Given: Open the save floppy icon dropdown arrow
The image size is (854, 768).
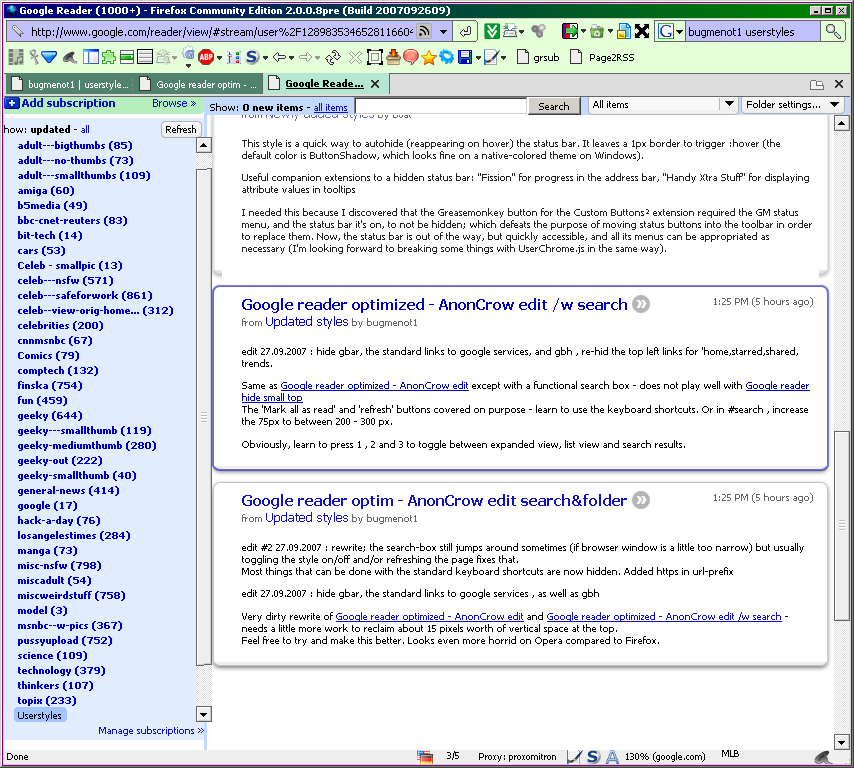Looking at the screenshot, I should [478, 57].
